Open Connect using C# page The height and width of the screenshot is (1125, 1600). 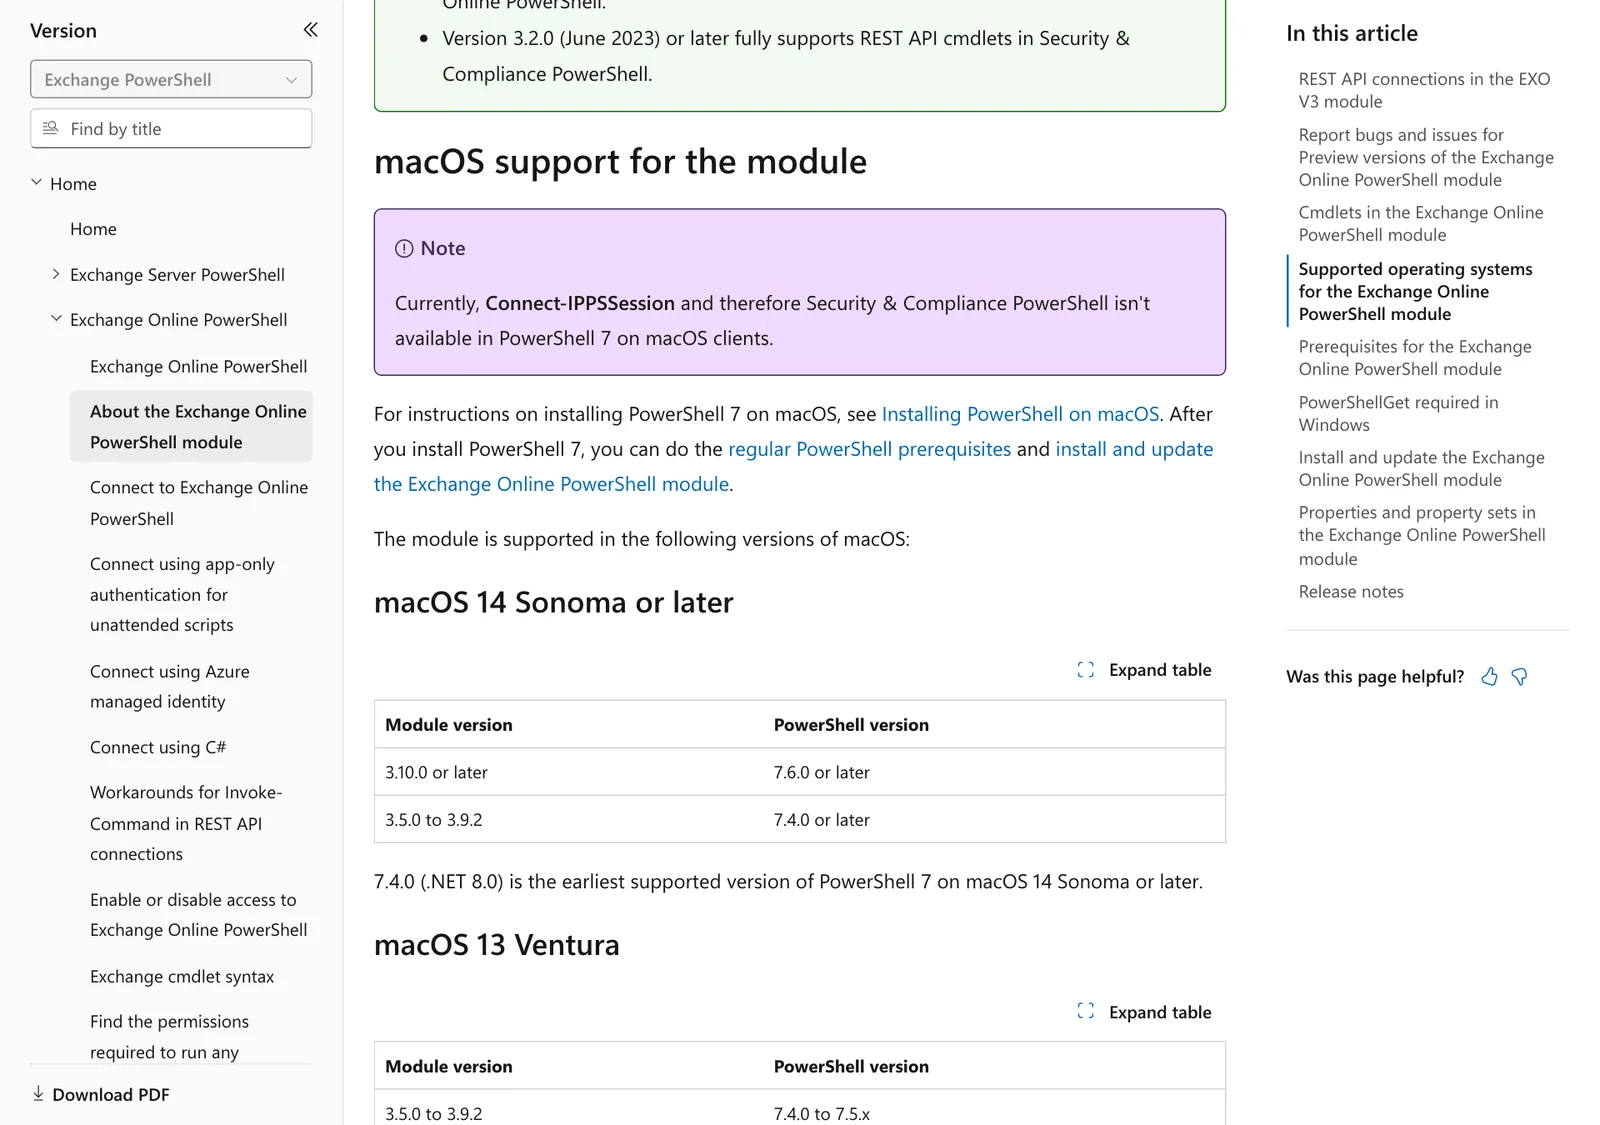pyautogui.click(x=158, y=747)
